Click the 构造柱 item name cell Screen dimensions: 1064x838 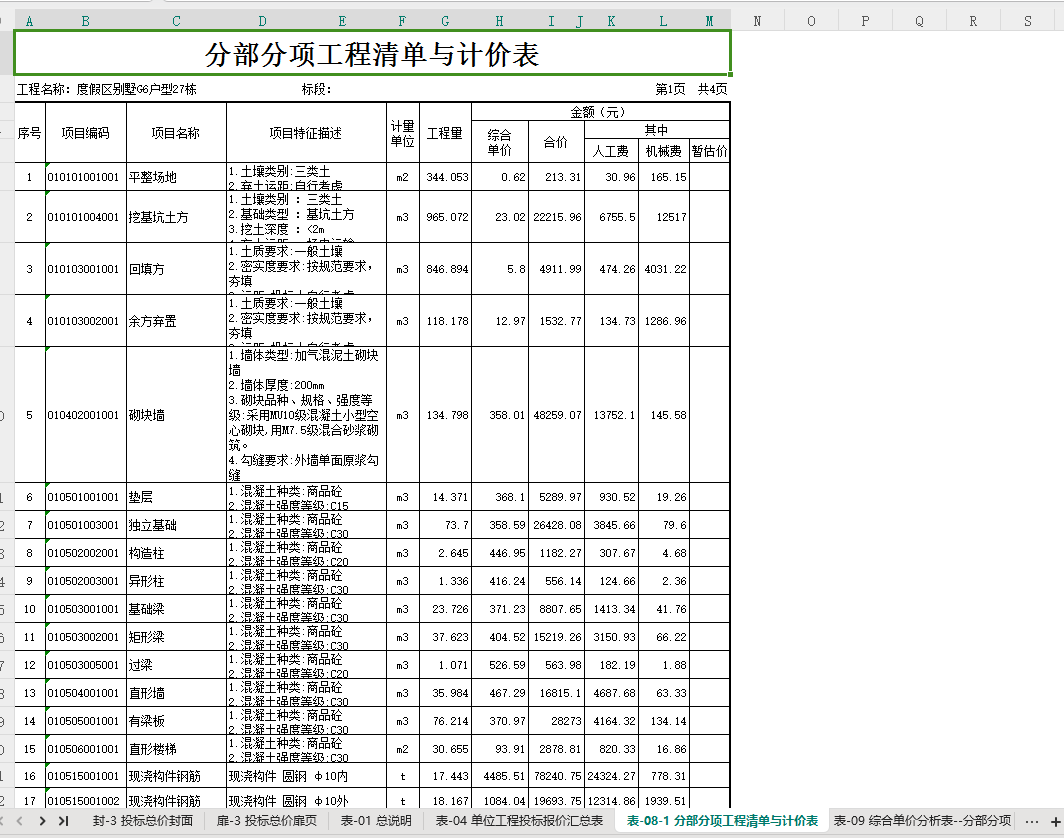(x=176, y=553)
